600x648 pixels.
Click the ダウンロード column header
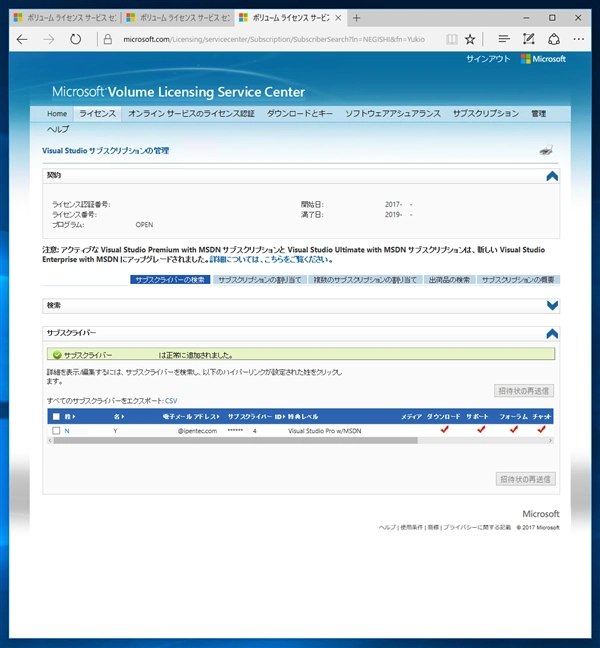(x=443, y=417)
